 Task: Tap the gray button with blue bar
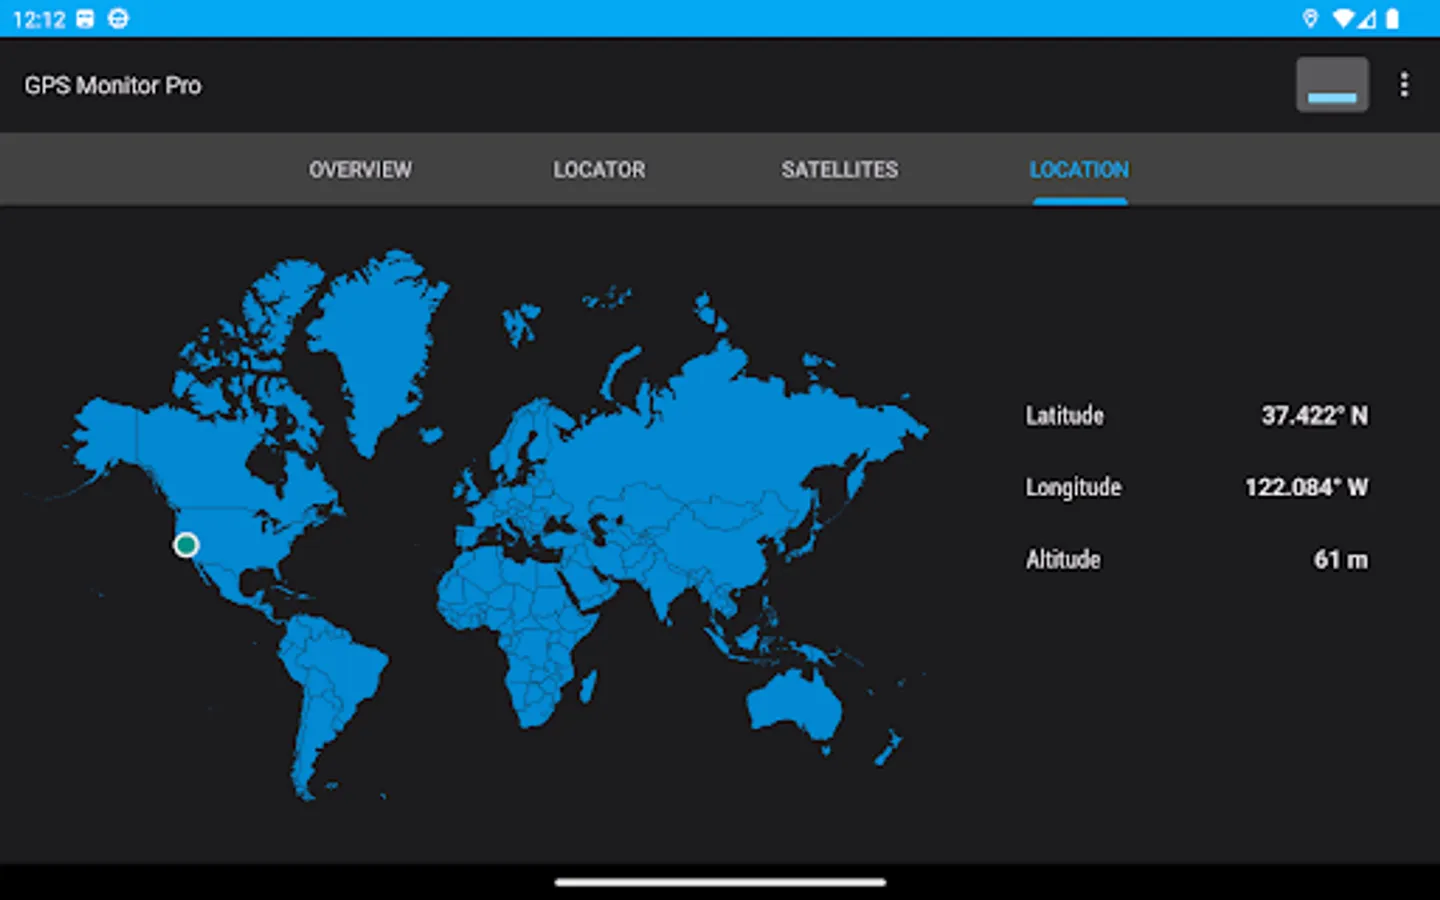pos(1332,84)
